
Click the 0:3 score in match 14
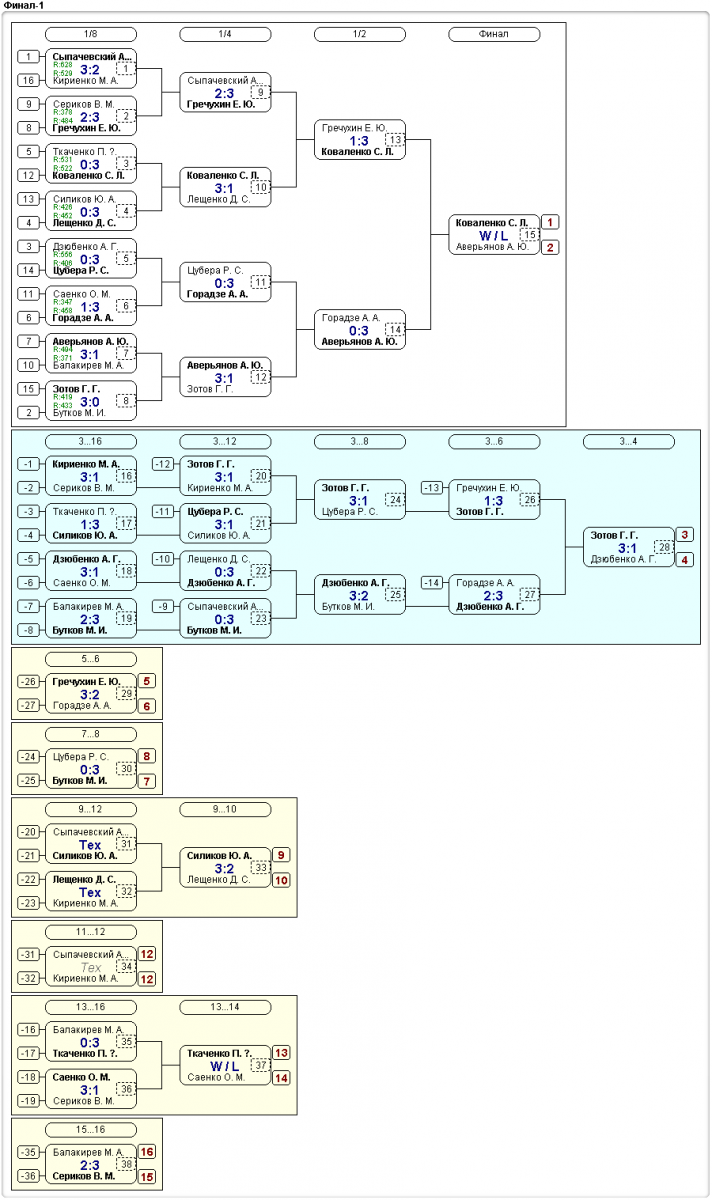pos(358,330)
